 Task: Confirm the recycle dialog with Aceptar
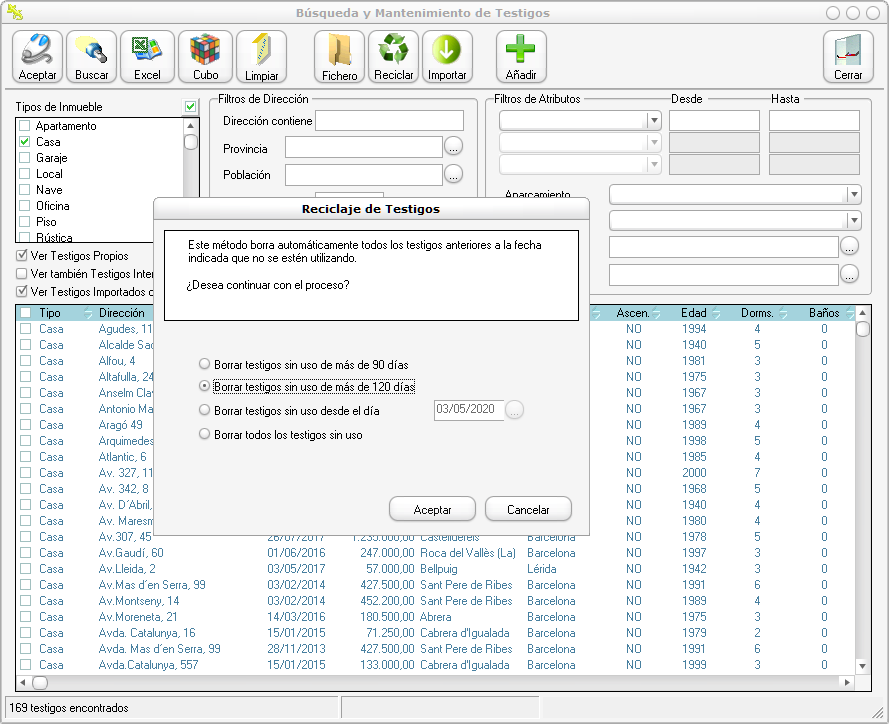pyautogui.click(x=433, y=510)
